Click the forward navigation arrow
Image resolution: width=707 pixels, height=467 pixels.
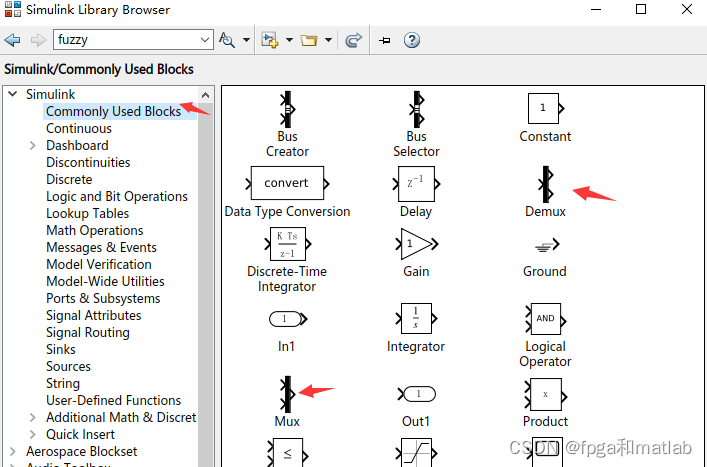pyautogui.click(x=38, y=40)
